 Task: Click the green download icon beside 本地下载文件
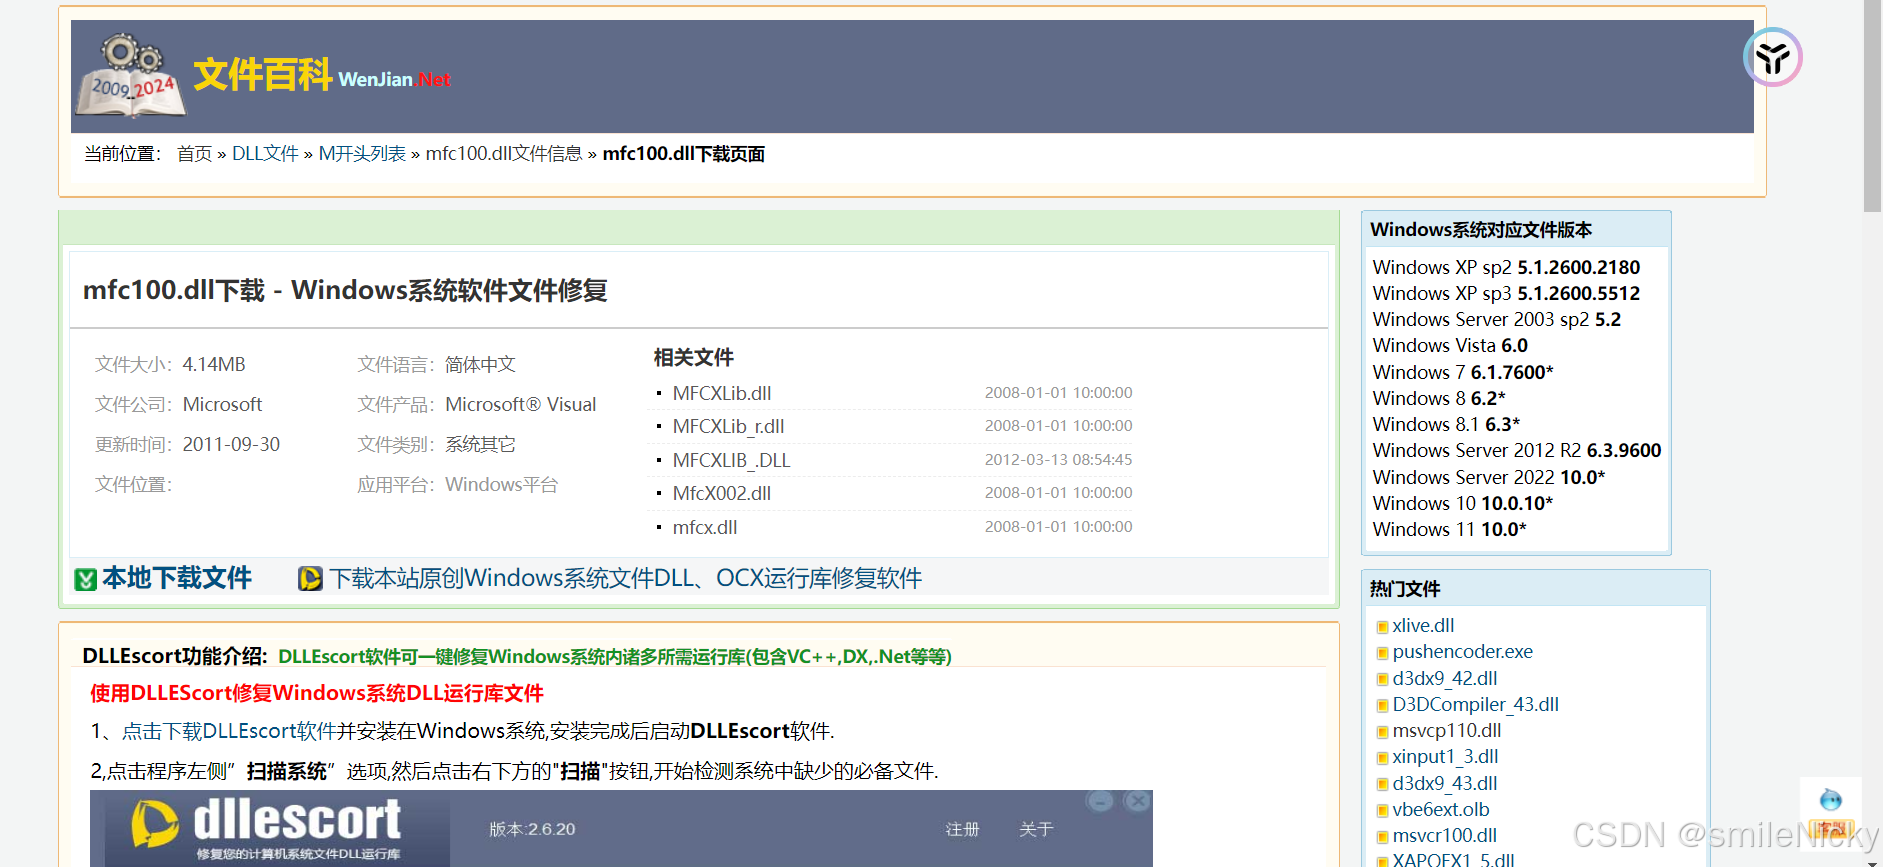[x=86, y=579]
